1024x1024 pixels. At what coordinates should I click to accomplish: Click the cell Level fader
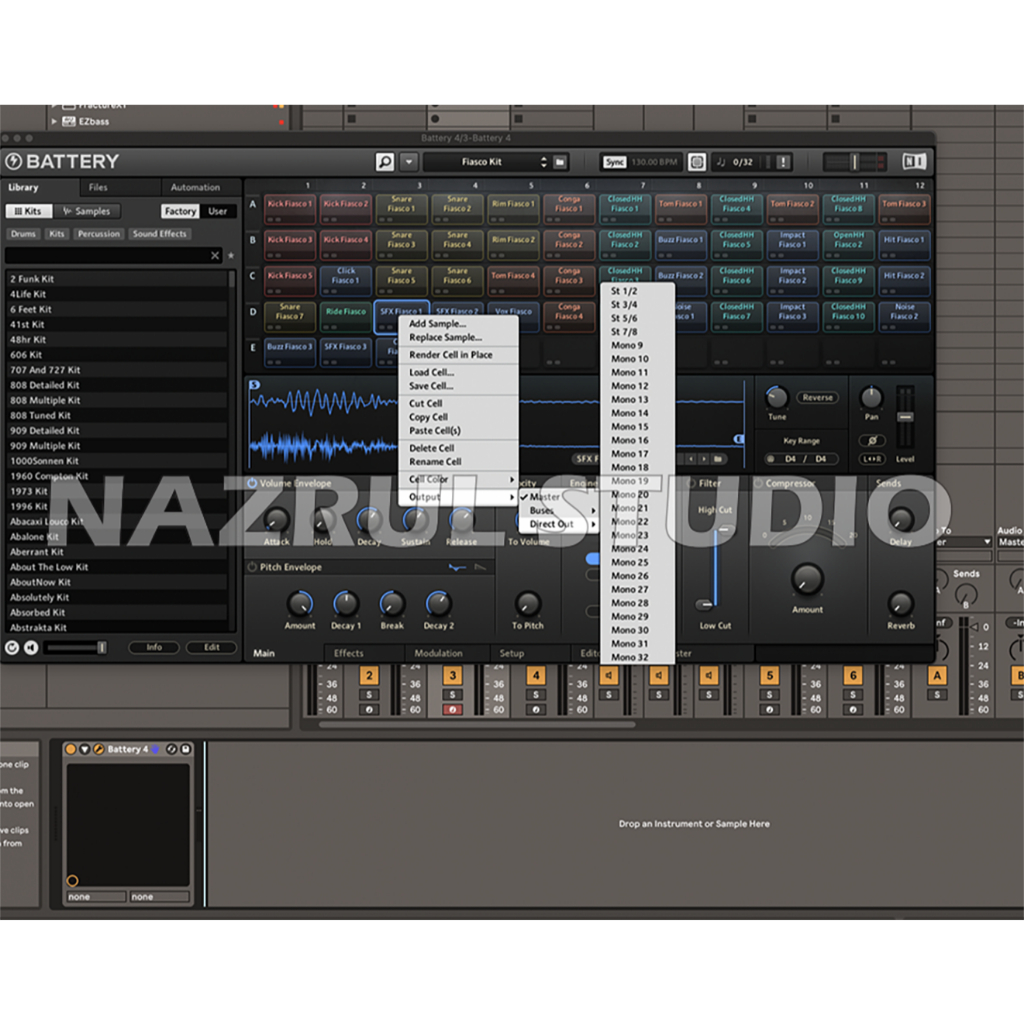pos(906,416)
